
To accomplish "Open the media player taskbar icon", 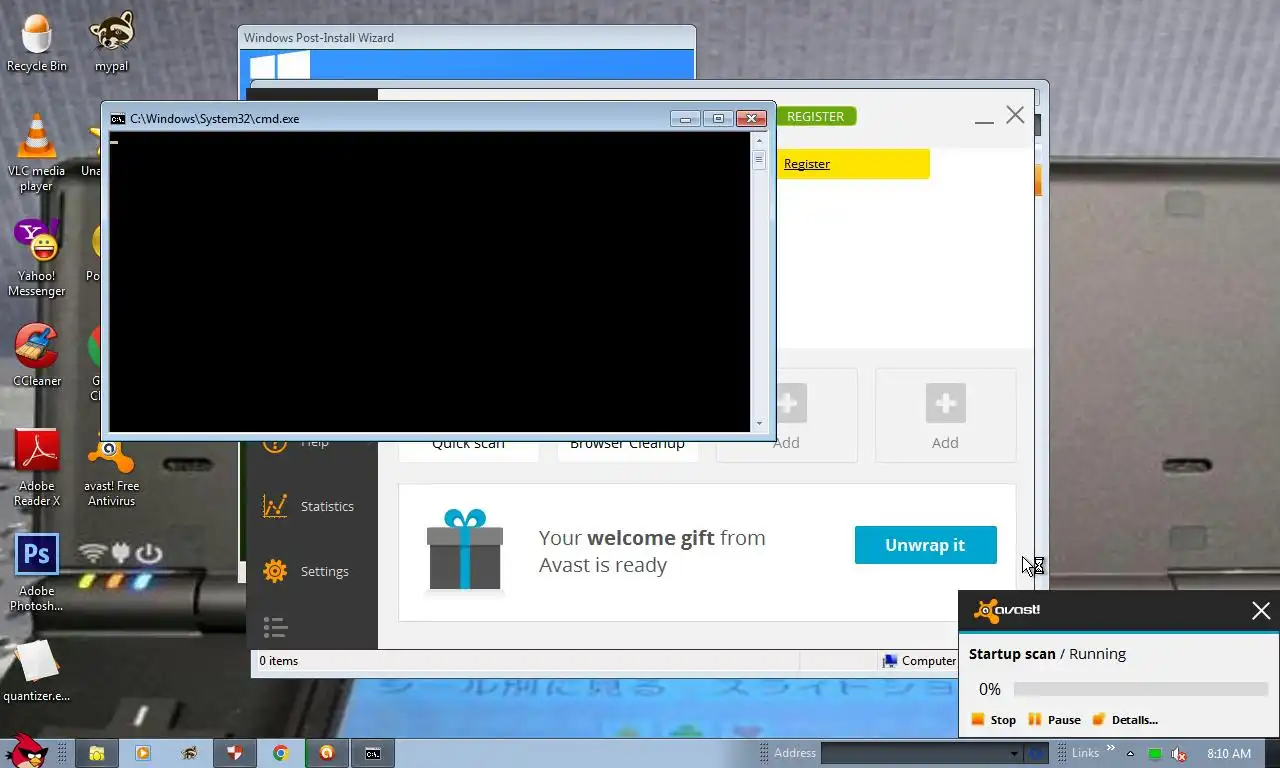I will point(143,753).
